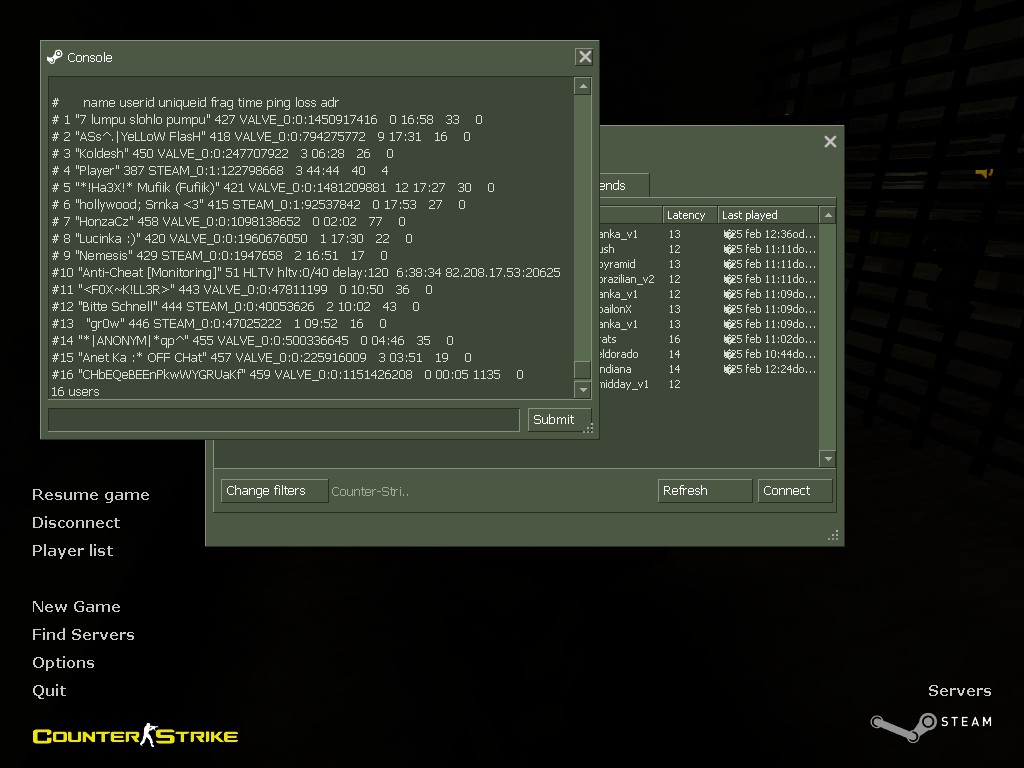Close the server browser window
Image resolution: width=1024 pixels, height=768 pixels.
830,142
